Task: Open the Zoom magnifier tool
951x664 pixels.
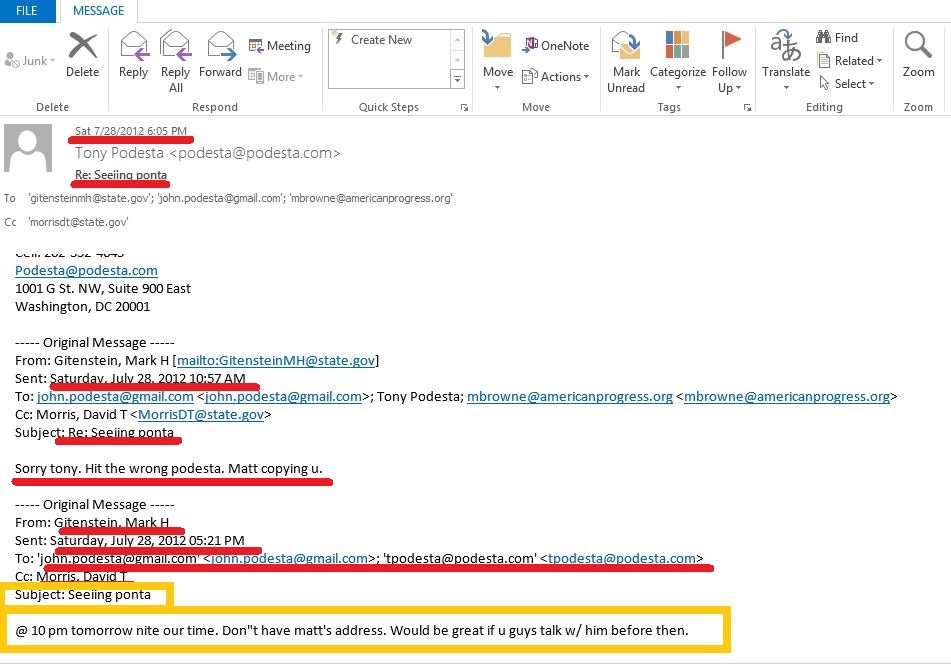Action: (x=918, y=54)
